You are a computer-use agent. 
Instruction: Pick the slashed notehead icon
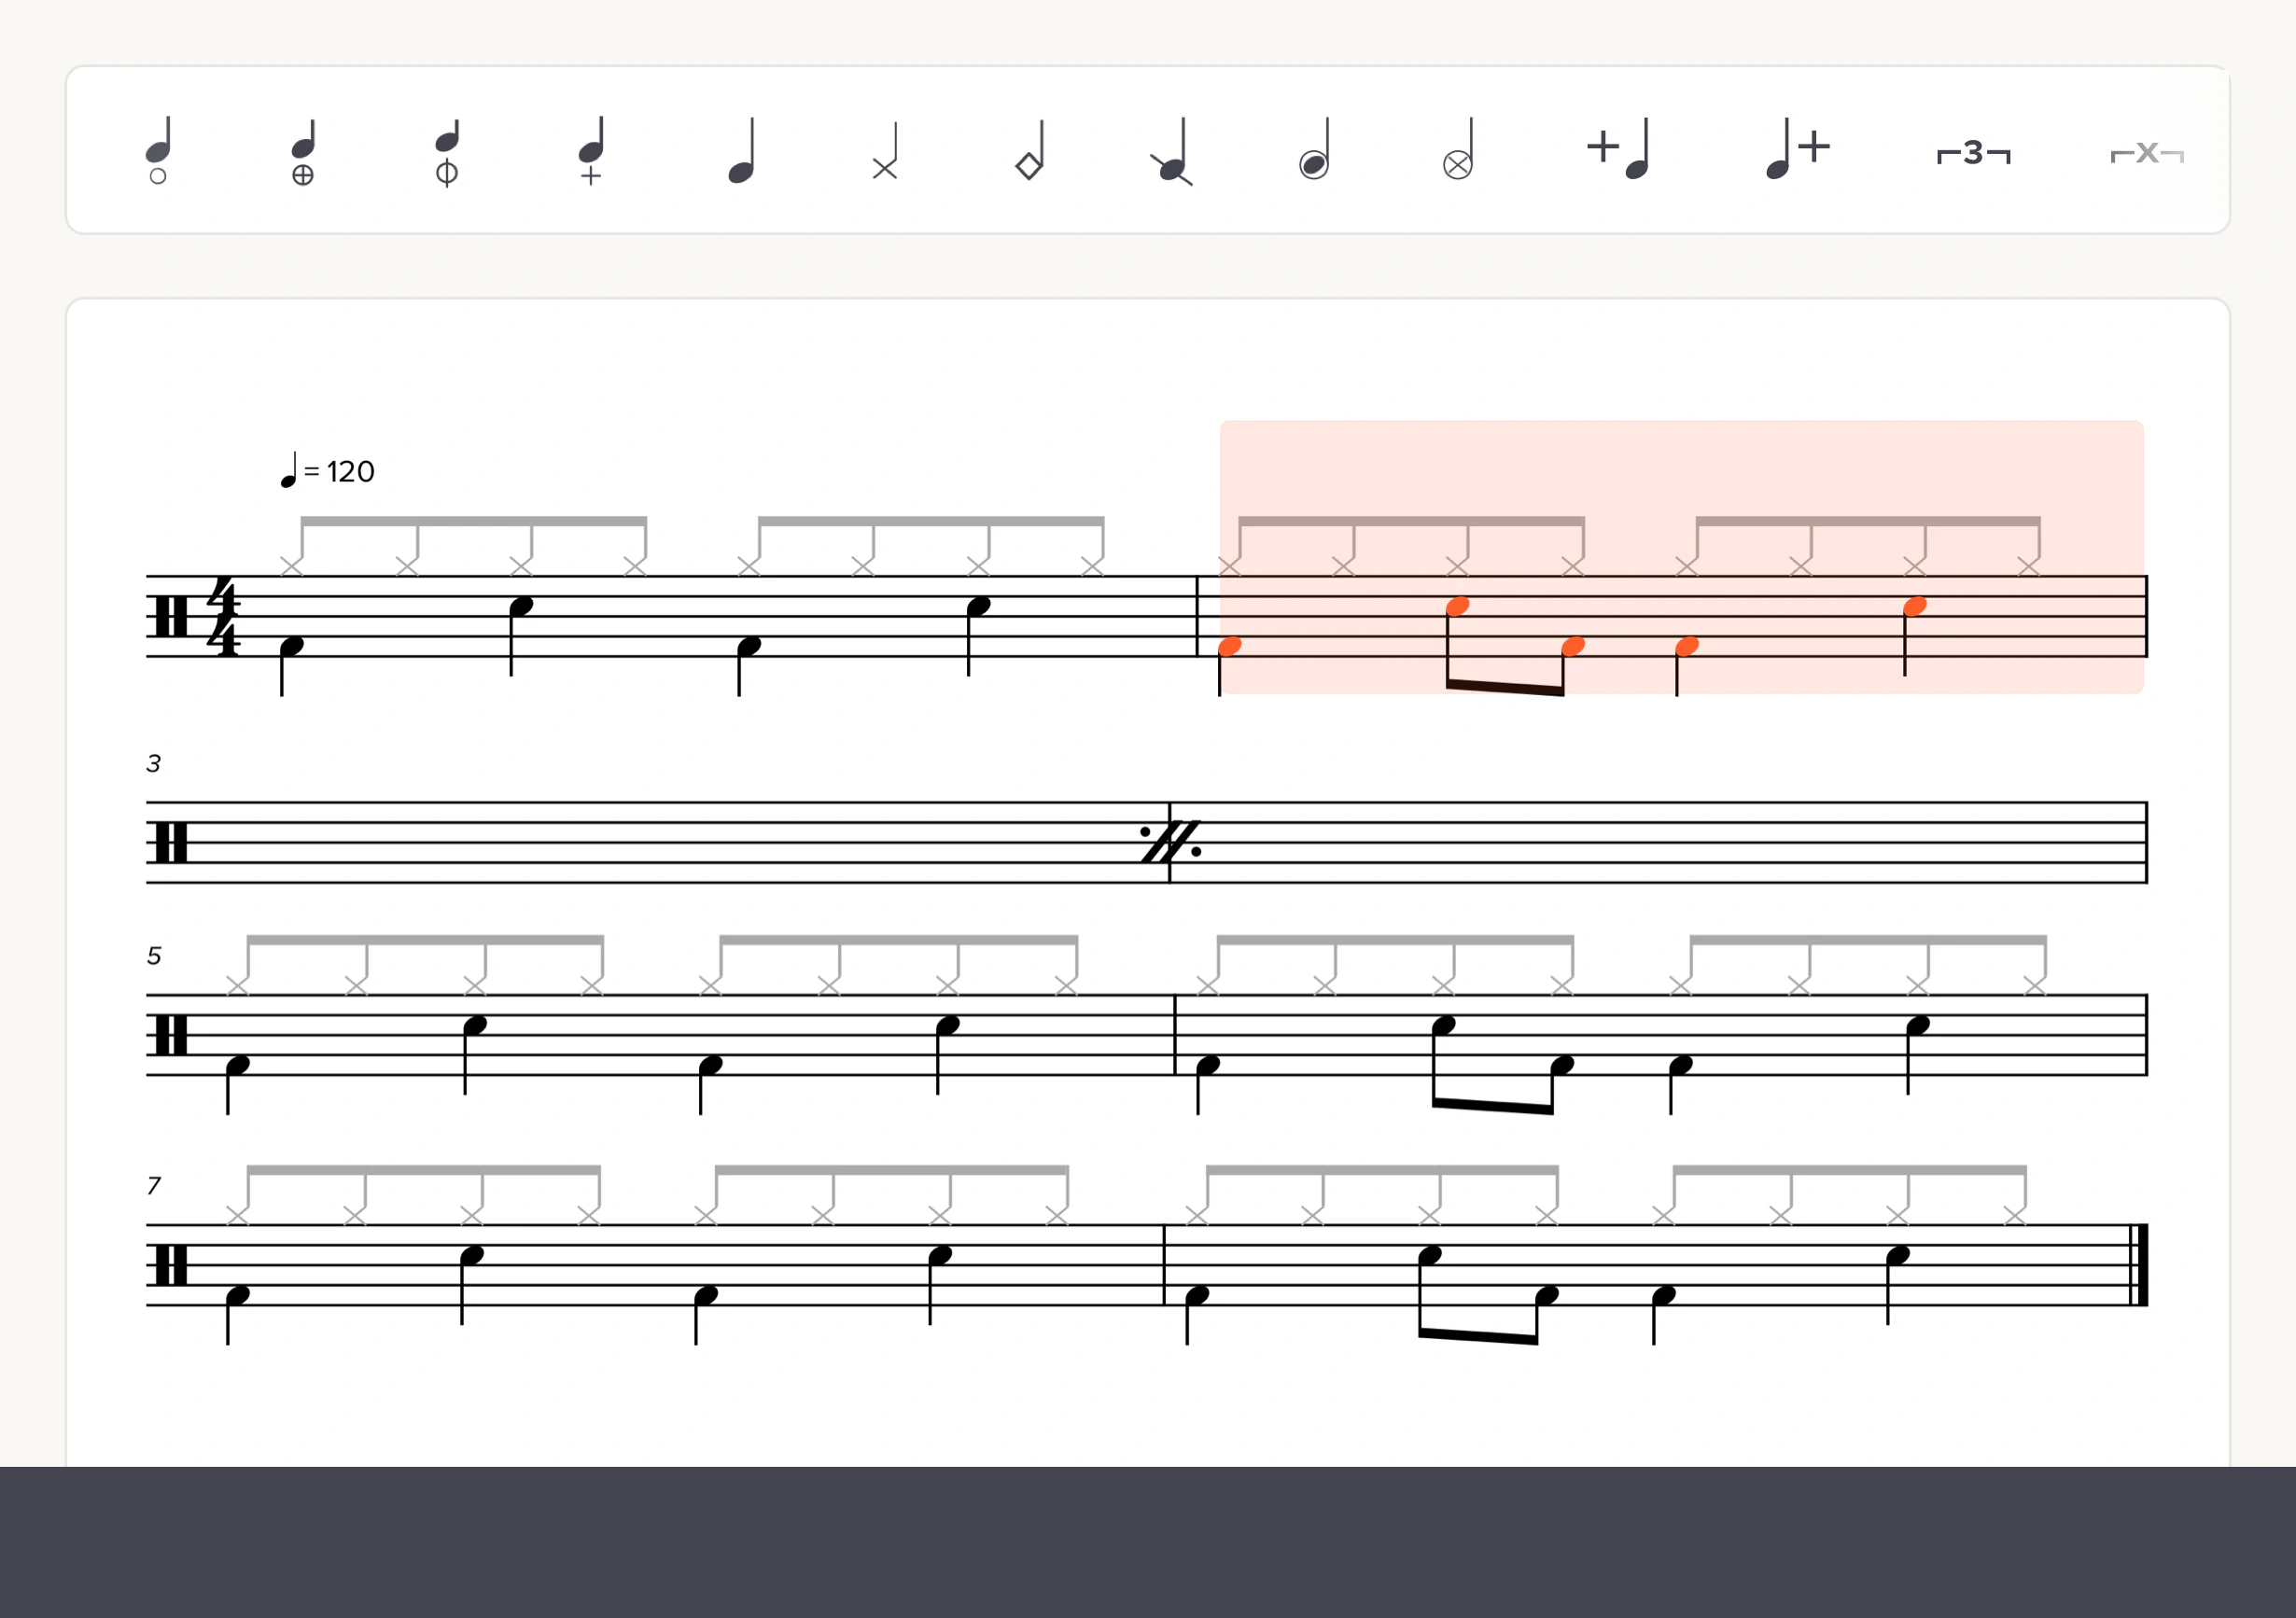(1172, 151)
